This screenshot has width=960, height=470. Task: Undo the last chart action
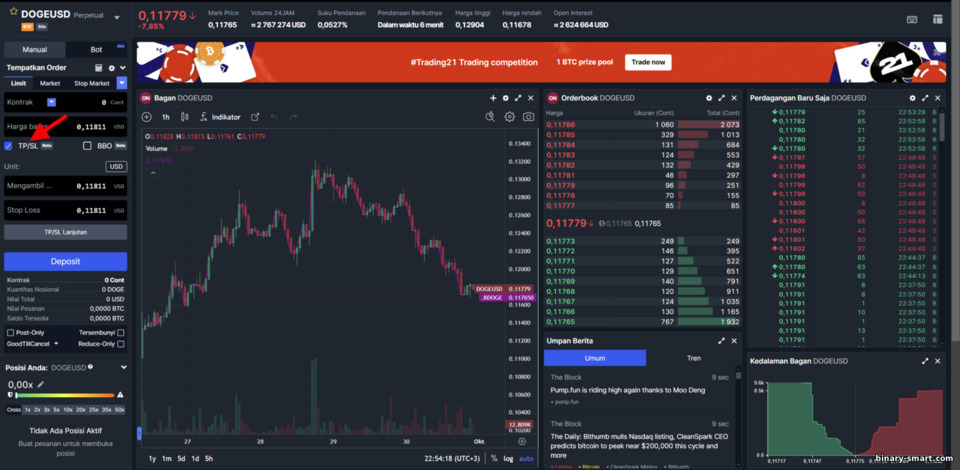(274, 117)
